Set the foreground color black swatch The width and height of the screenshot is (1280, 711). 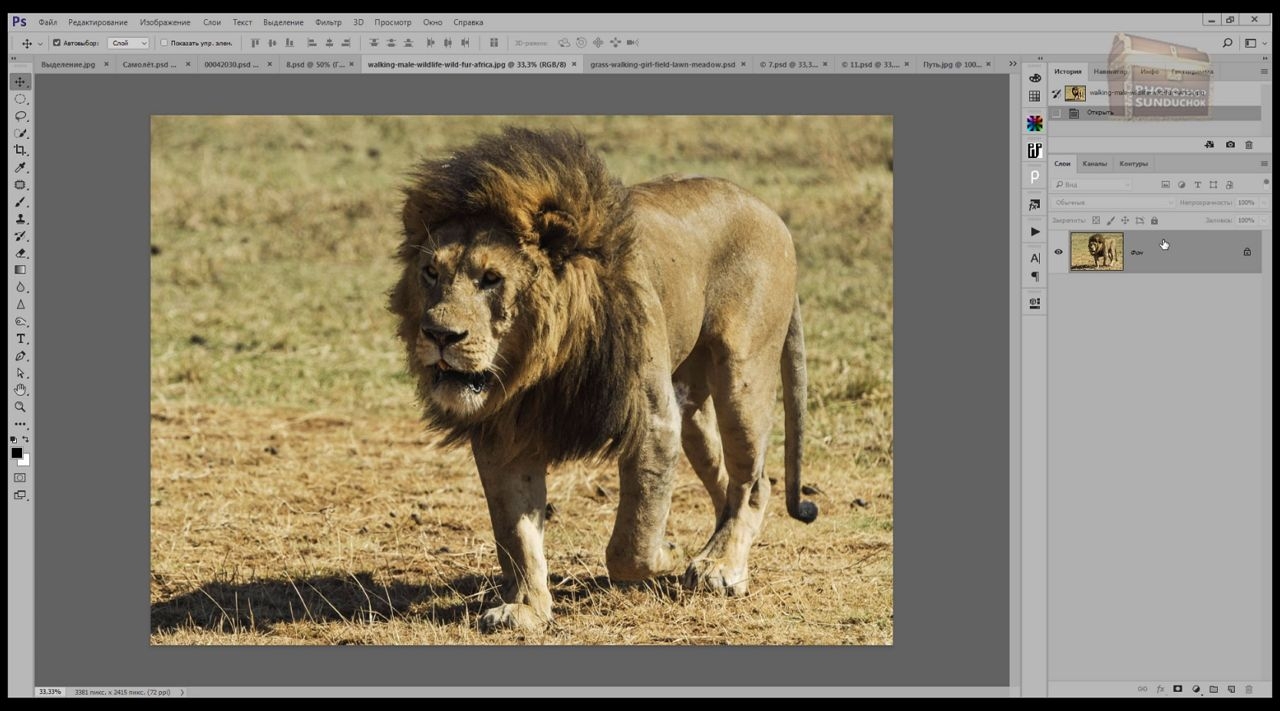16,453
